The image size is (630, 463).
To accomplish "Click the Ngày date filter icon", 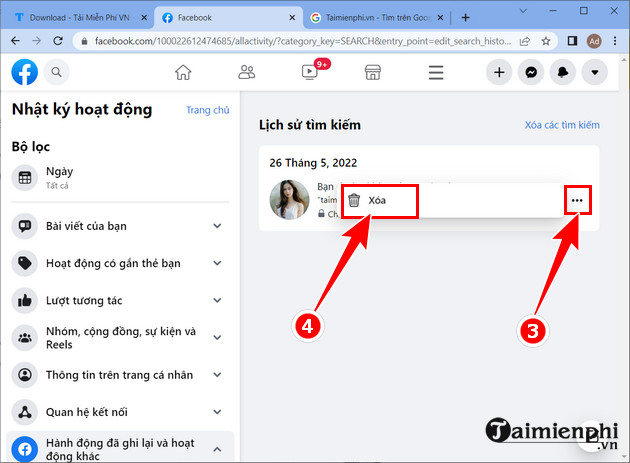I will pos(25,178).
